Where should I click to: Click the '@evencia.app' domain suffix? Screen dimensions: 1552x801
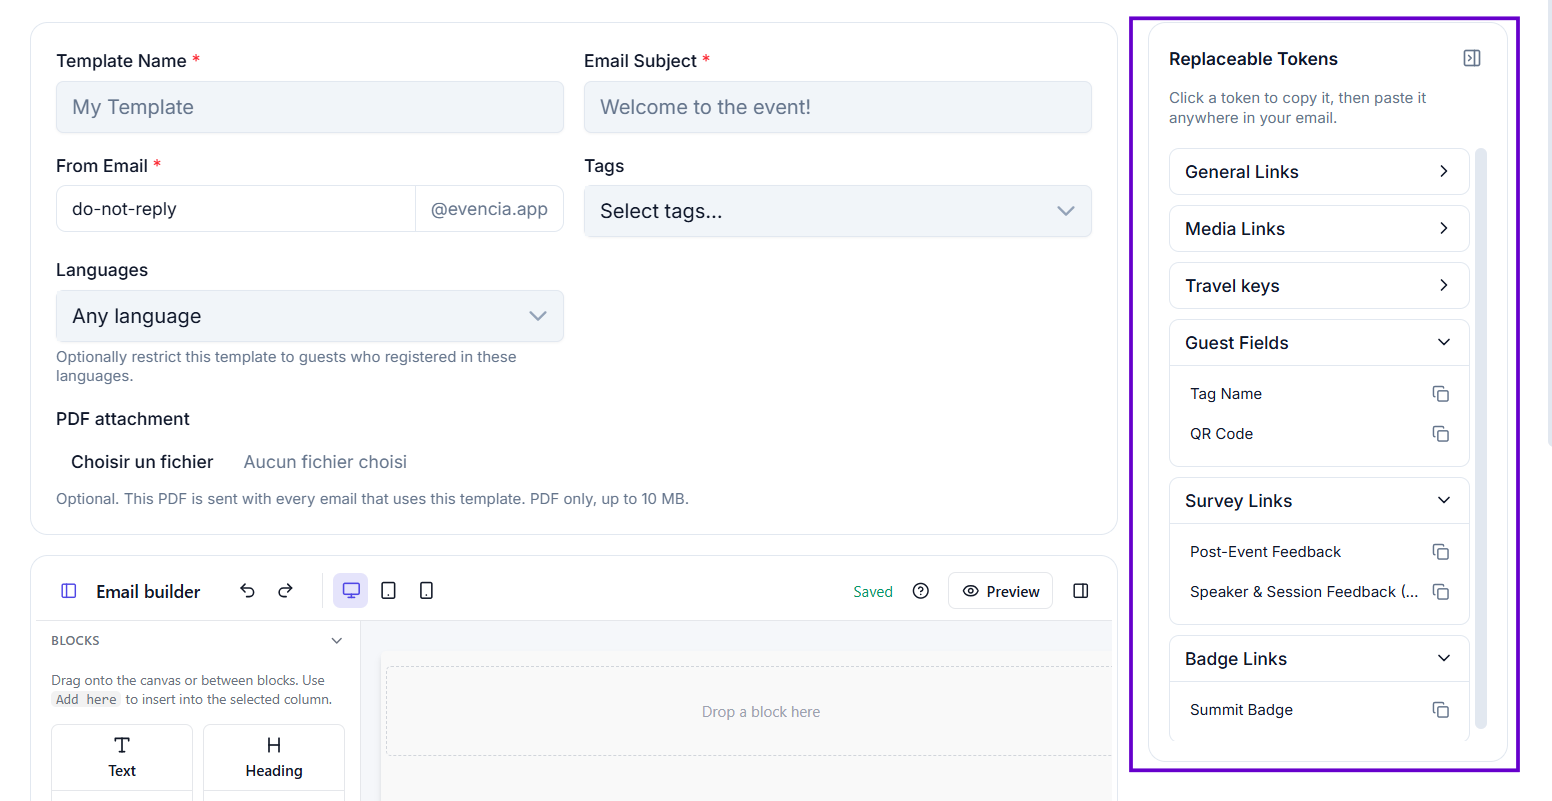pos(489,209)
